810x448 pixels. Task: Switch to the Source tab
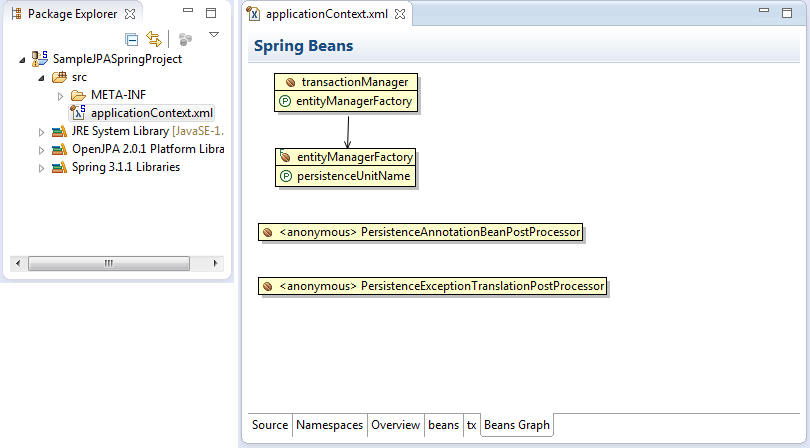point(270,425)
